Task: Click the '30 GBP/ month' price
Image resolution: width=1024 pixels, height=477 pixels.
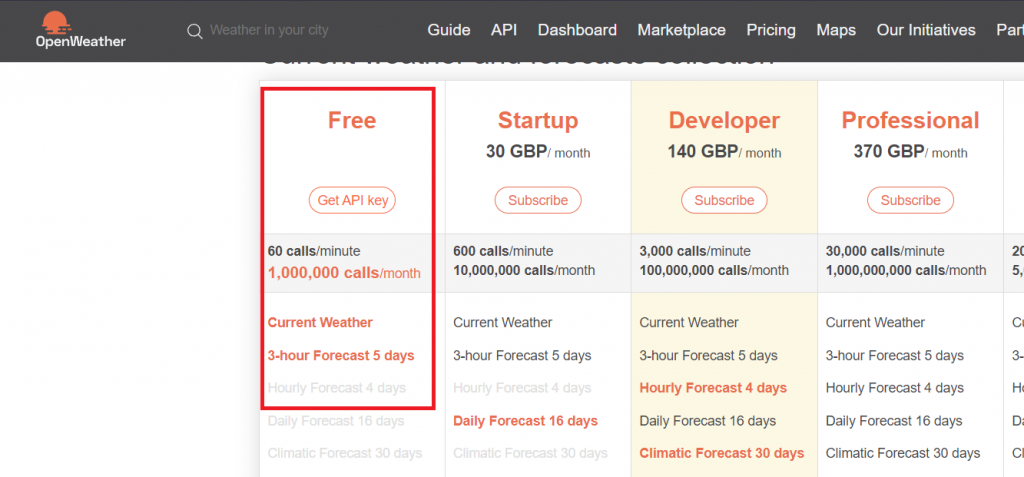Action: pyautogui.click(x=538, y=152)
